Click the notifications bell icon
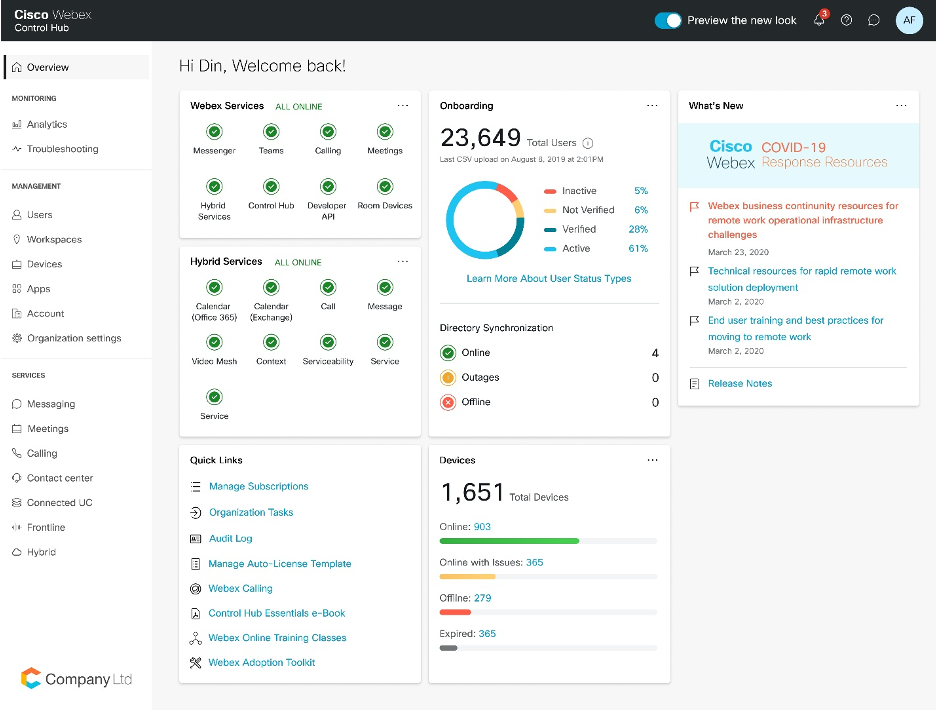Screen dimensions: 936x710 [x=820, y=20]
